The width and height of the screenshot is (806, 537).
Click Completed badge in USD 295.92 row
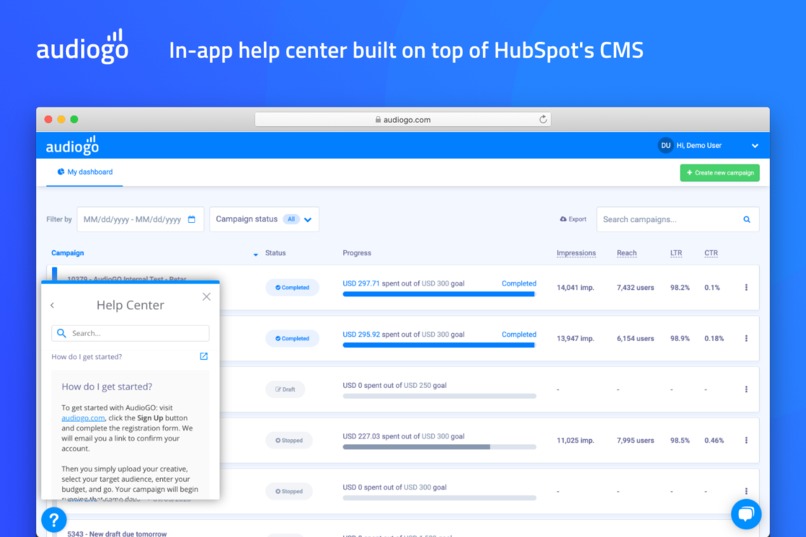coord(292,338)
